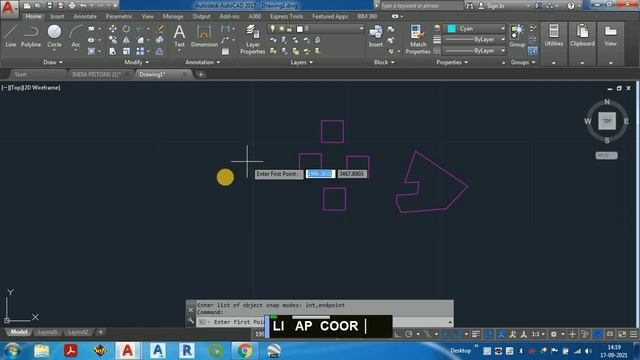Click the Hatch tool in Draw panel
Screen dimensions: 640x360
coord(91,51)
